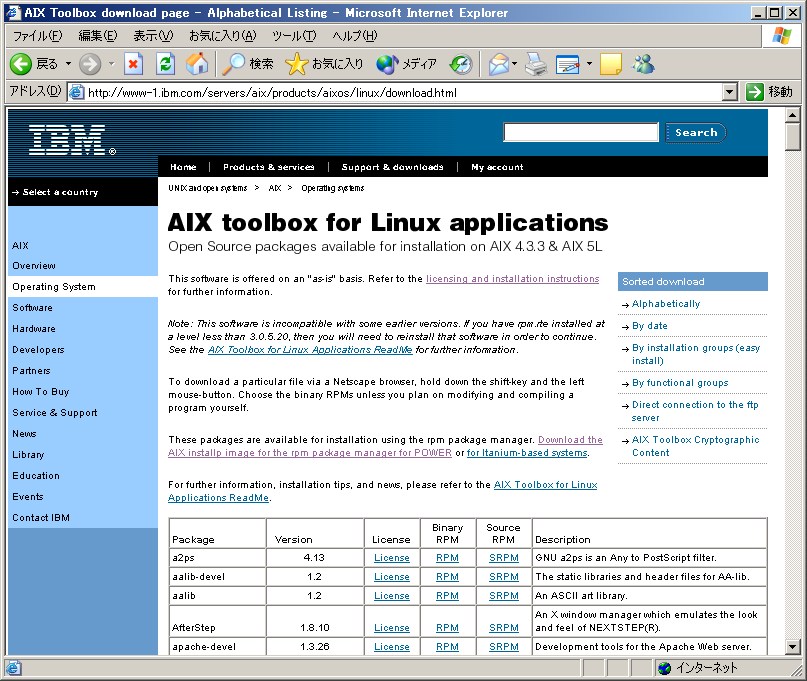Edit the page with the Edit icon
The width and height of the screenshot is (807, 681).
570,64
